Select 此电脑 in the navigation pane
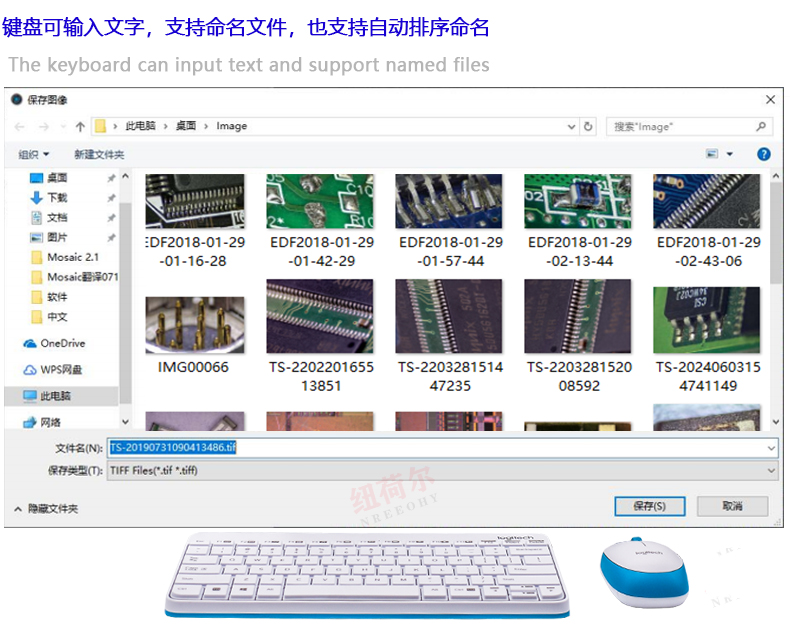The width and height of the screenshot is (790, 631). (61, 396)
